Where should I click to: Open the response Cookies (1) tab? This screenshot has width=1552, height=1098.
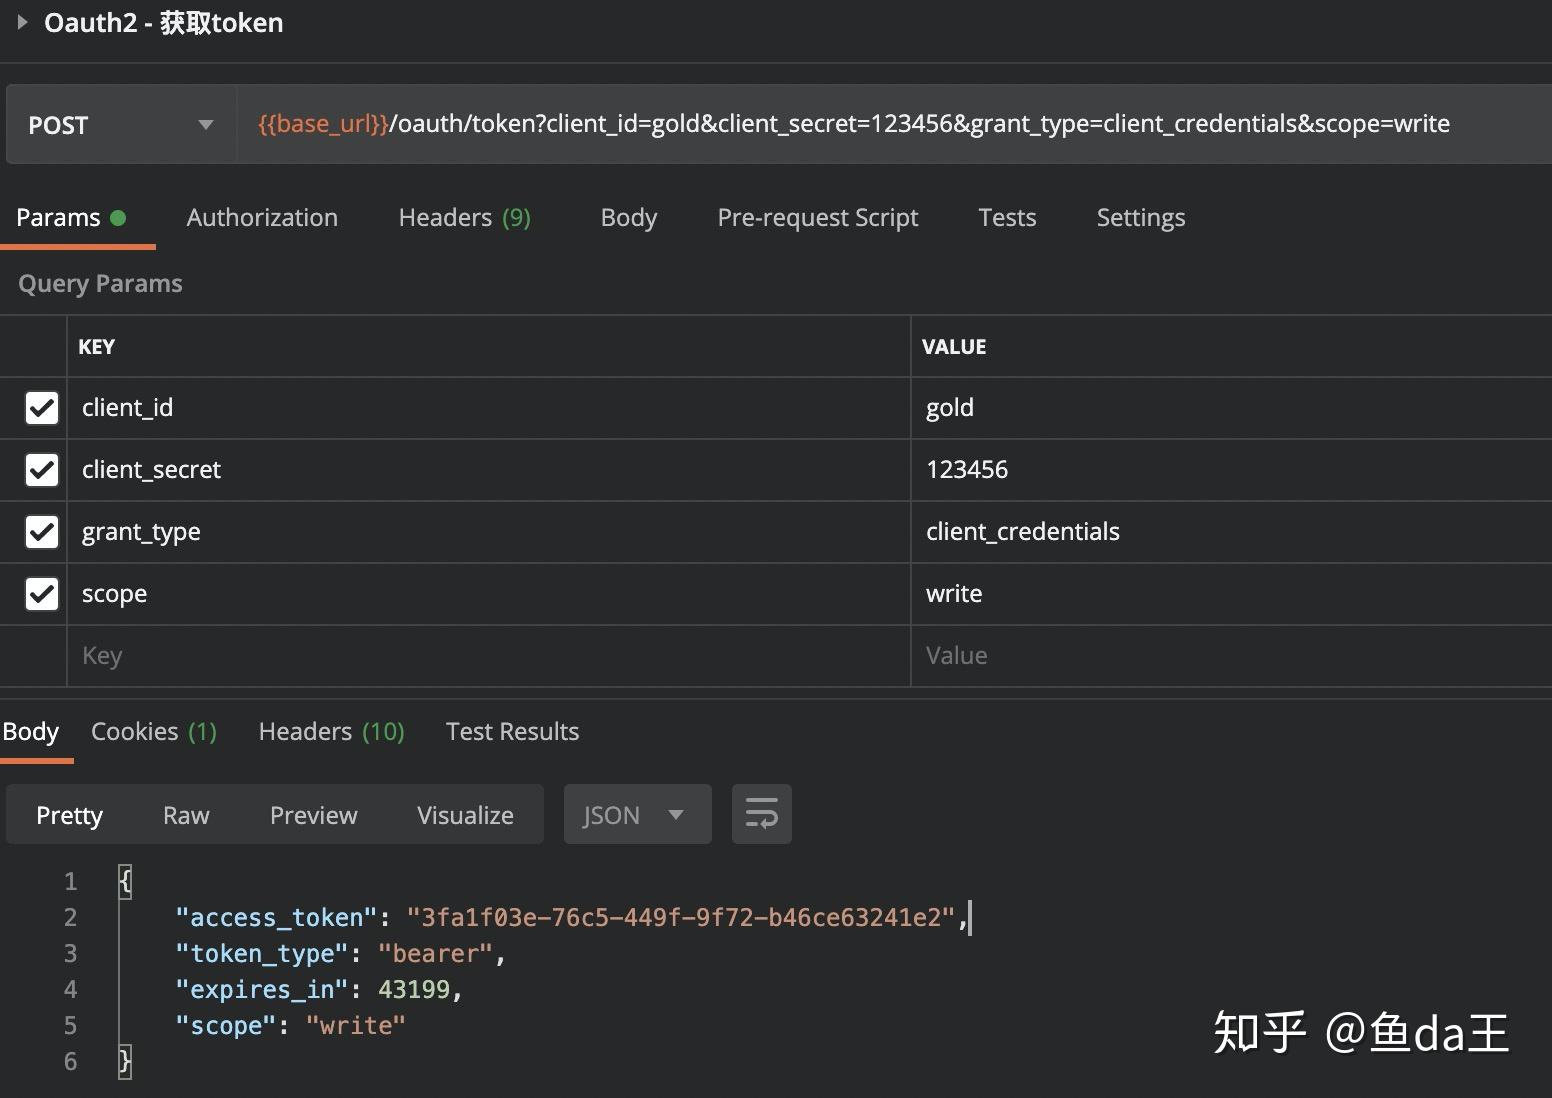(154, 732)
